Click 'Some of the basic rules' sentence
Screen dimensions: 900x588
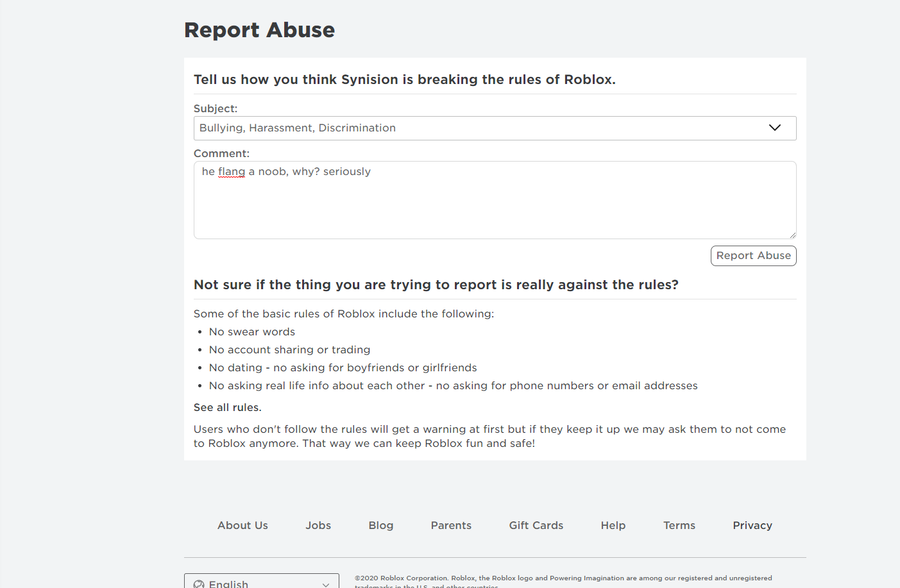click(343, 314)
